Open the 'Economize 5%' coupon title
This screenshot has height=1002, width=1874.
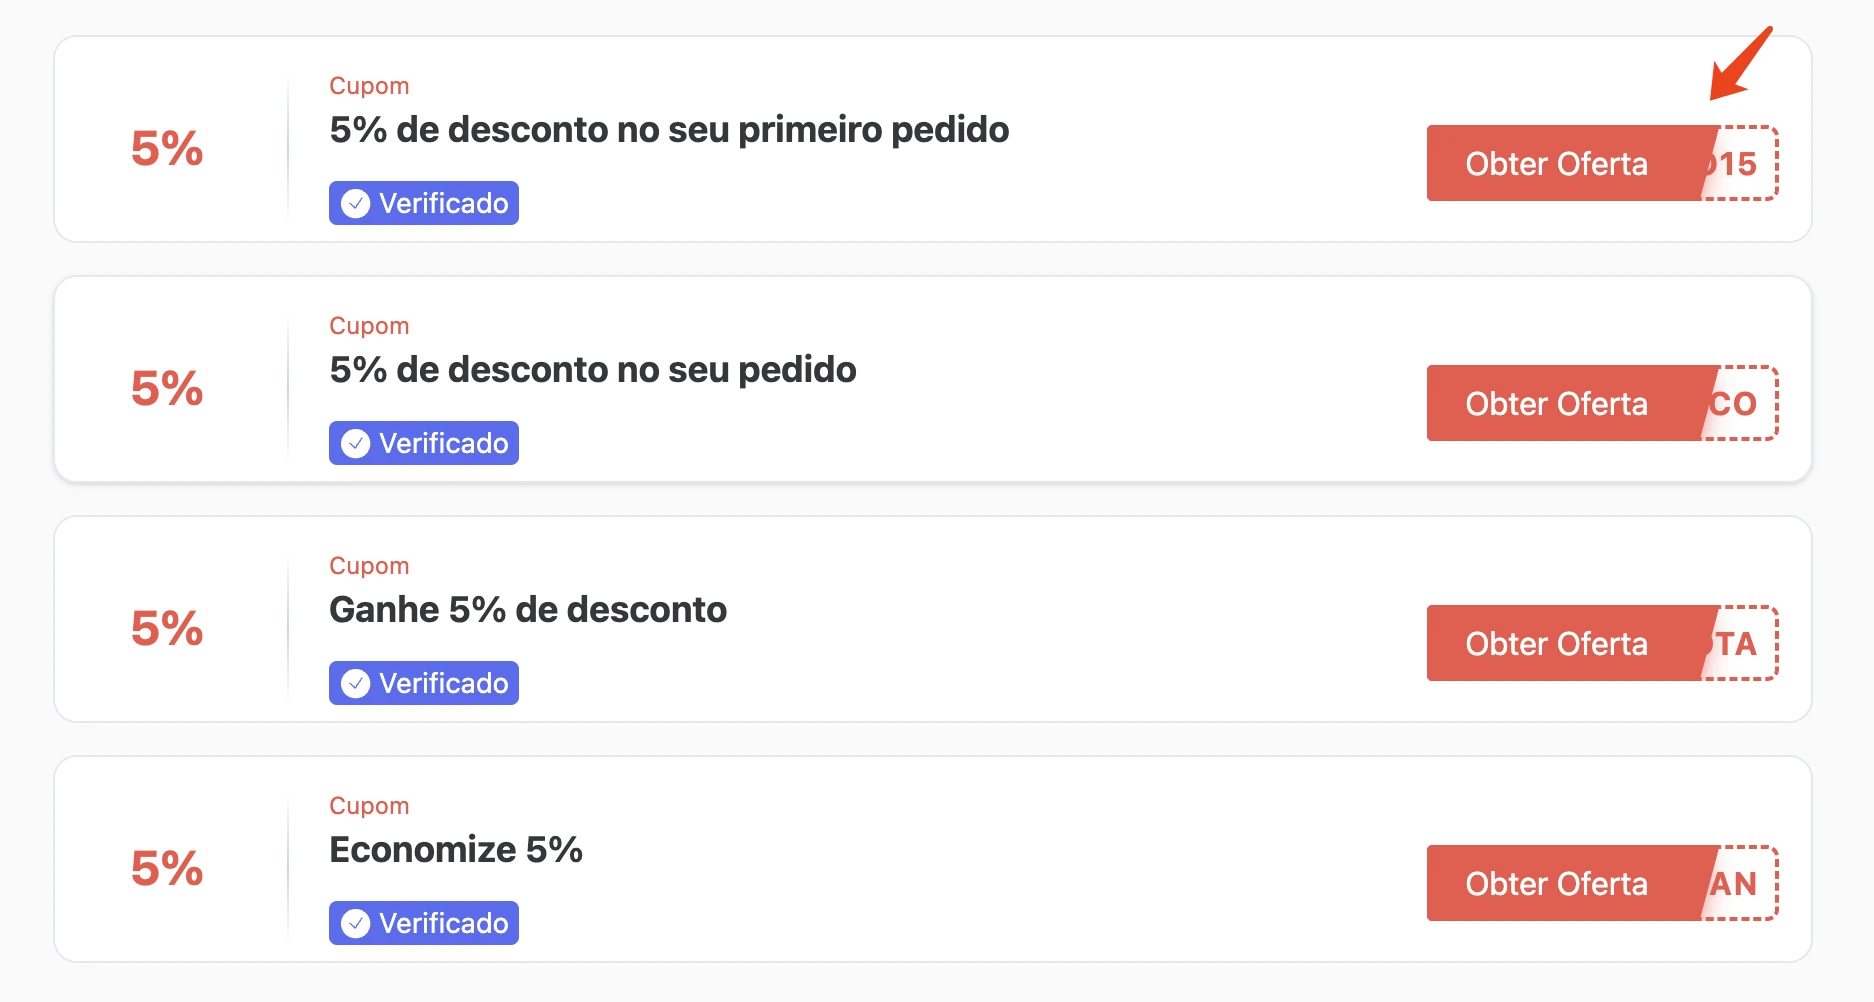click(456, 850)
